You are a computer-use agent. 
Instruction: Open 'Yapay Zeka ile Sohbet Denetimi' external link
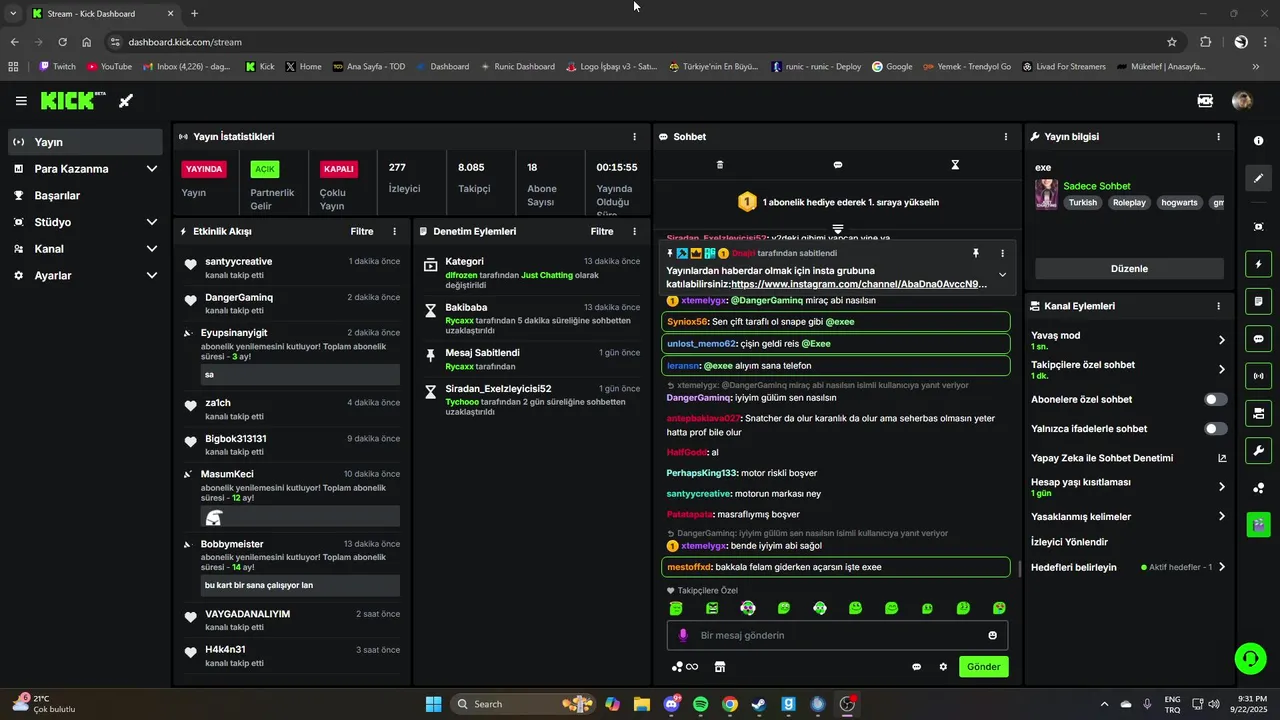(x=1222, y=458)
